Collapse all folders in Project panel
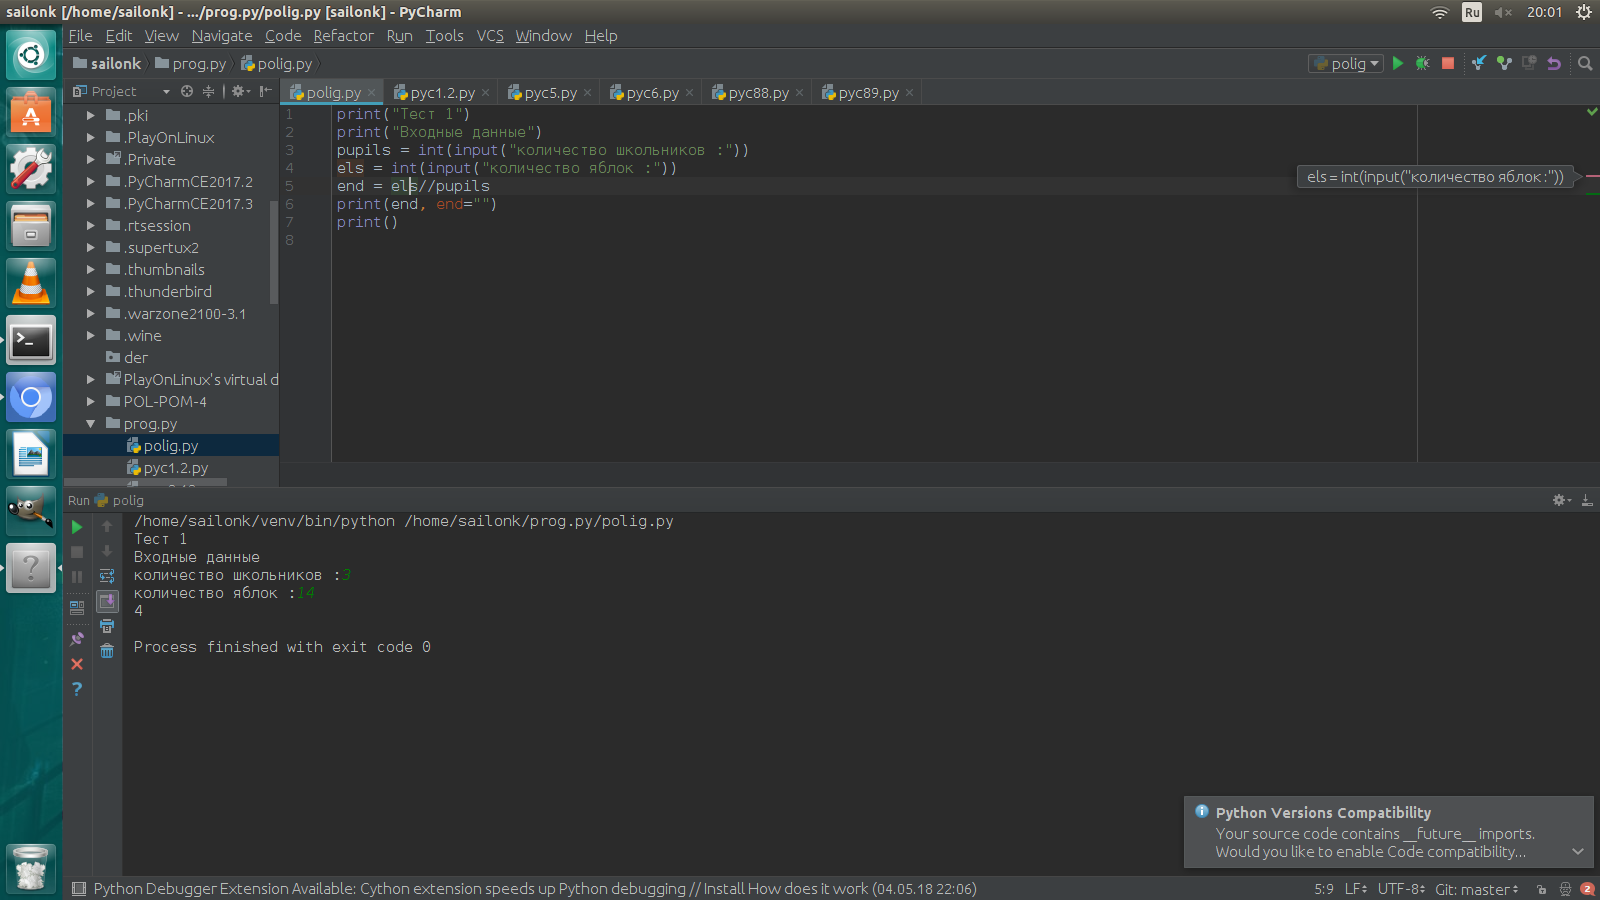The image size is (1600, 900). 209,91
